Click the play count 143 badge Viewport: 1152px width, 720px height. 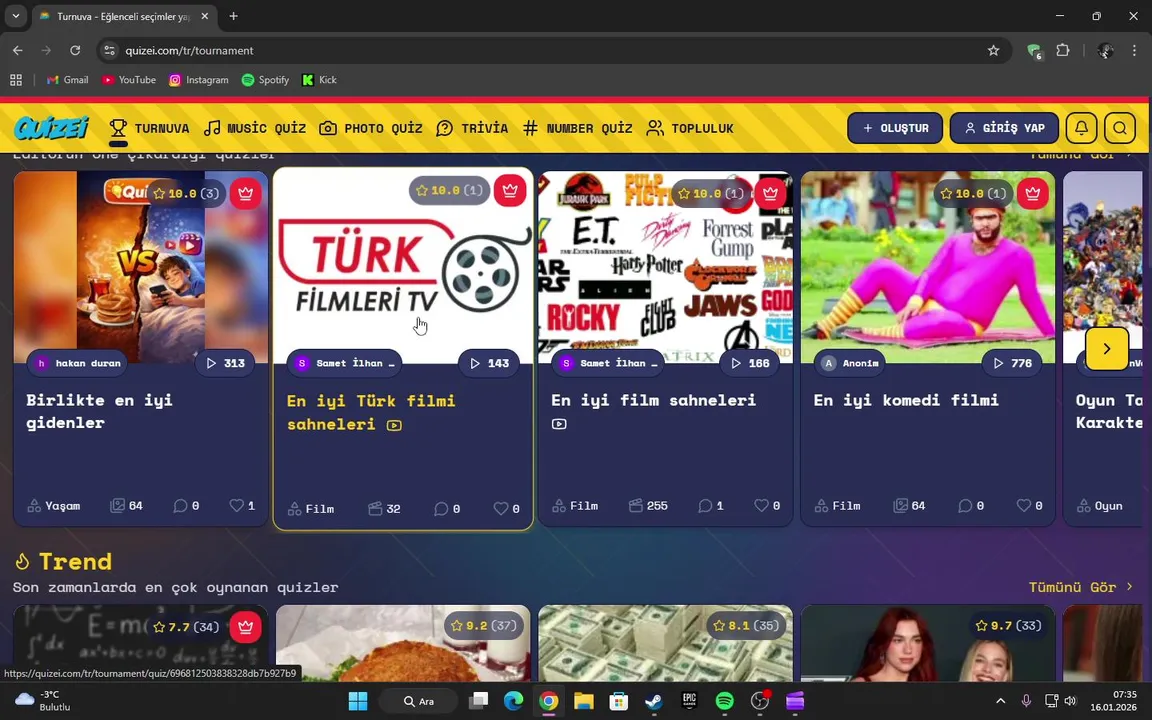point(489,363)
